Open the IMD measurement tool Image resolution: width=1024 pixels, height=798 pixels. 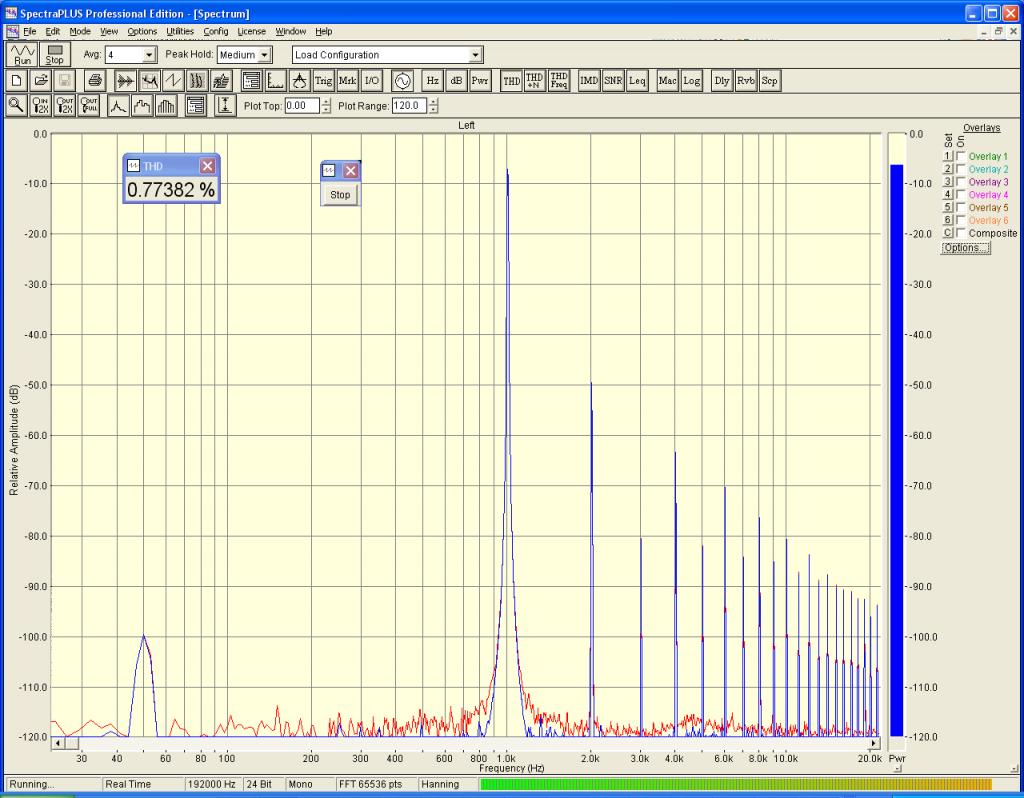click(589, 81)
